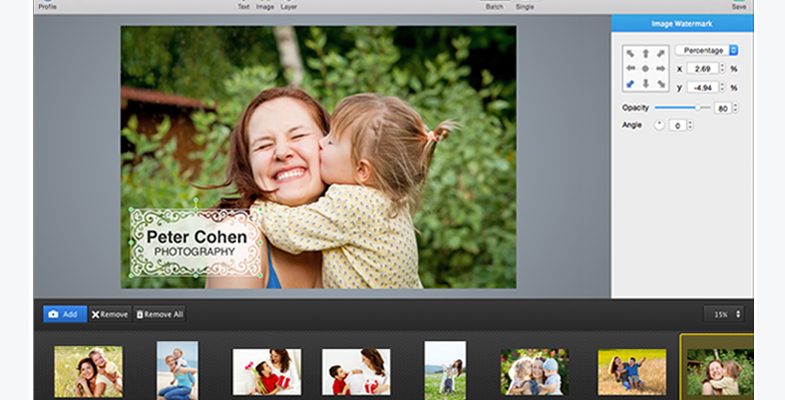
Task: Select thumbnail of family sitting in yellow field
Action: [x=632, y=372]
